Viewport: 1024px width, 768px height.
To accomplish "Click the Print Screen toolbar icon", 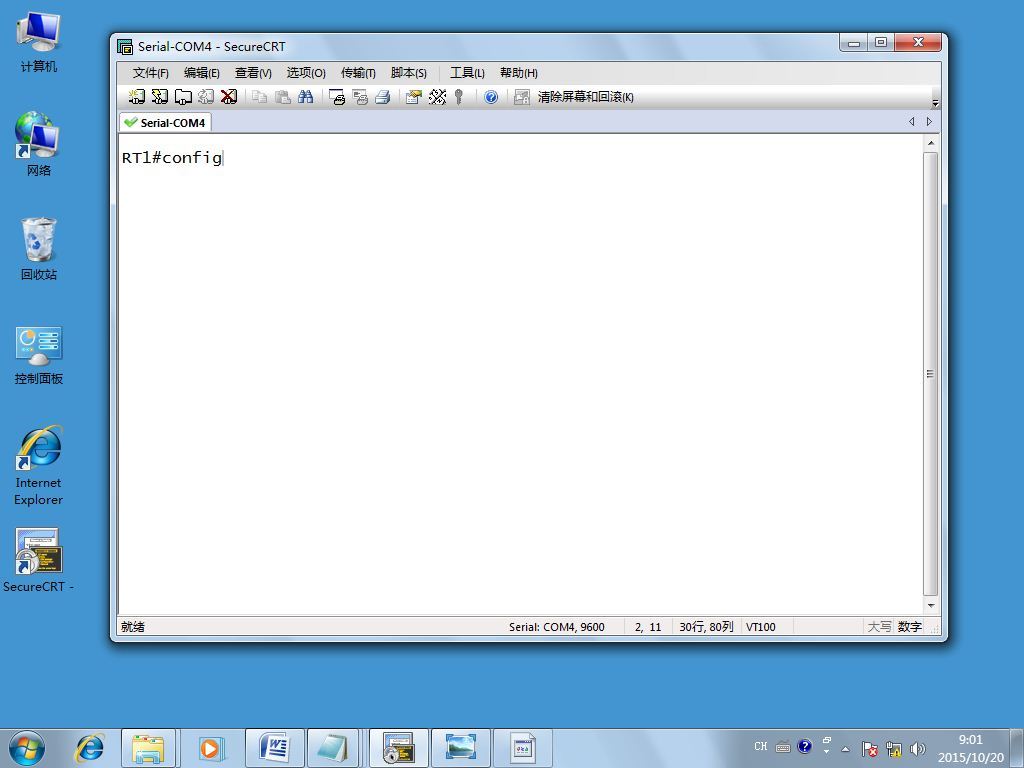I will pyautogui.click(x=337, y=97).
